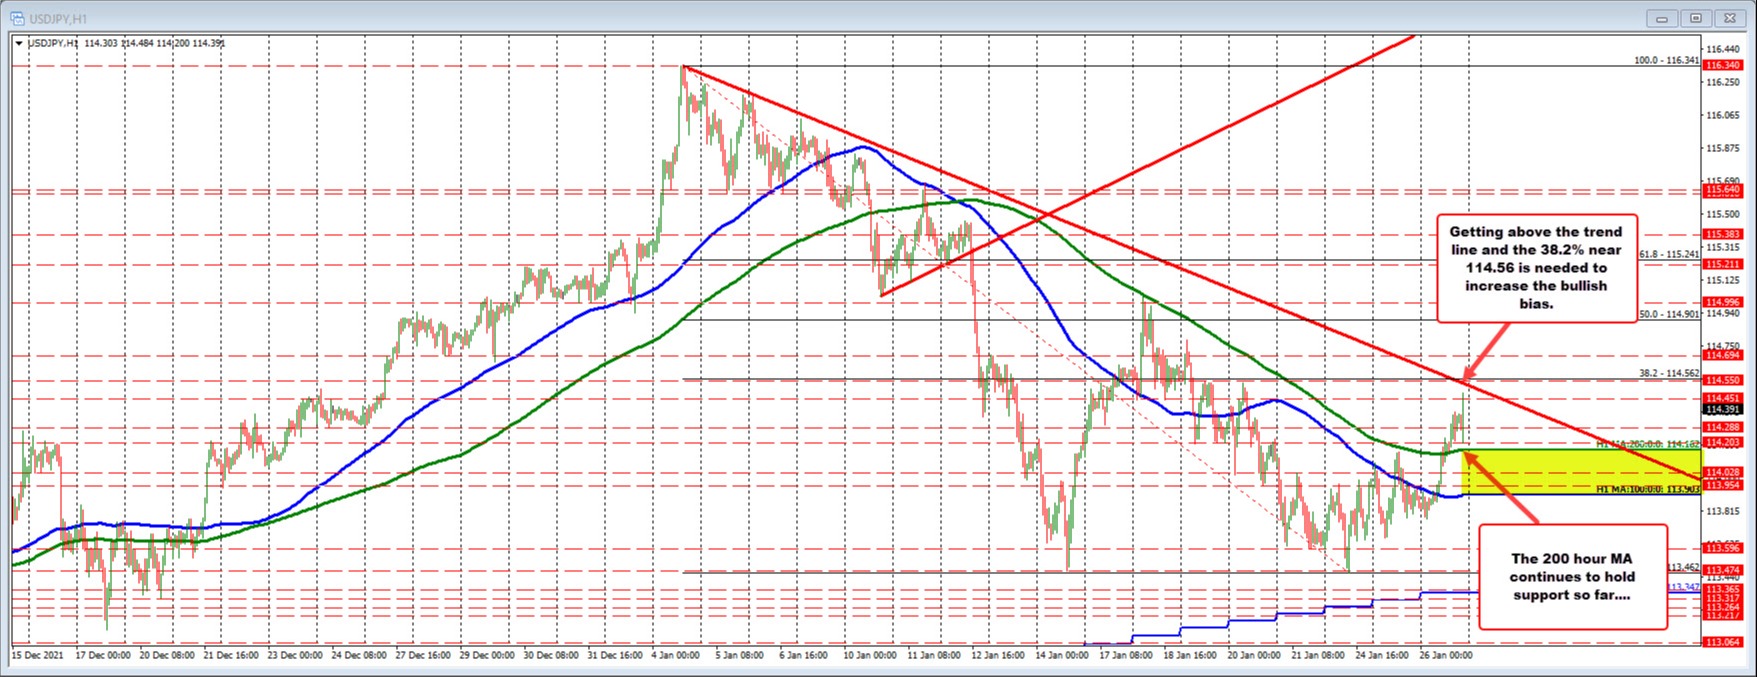Screen dimensions: 1757x677
Task: Click the red price label 113.064
Action: tap(1722, 642)
